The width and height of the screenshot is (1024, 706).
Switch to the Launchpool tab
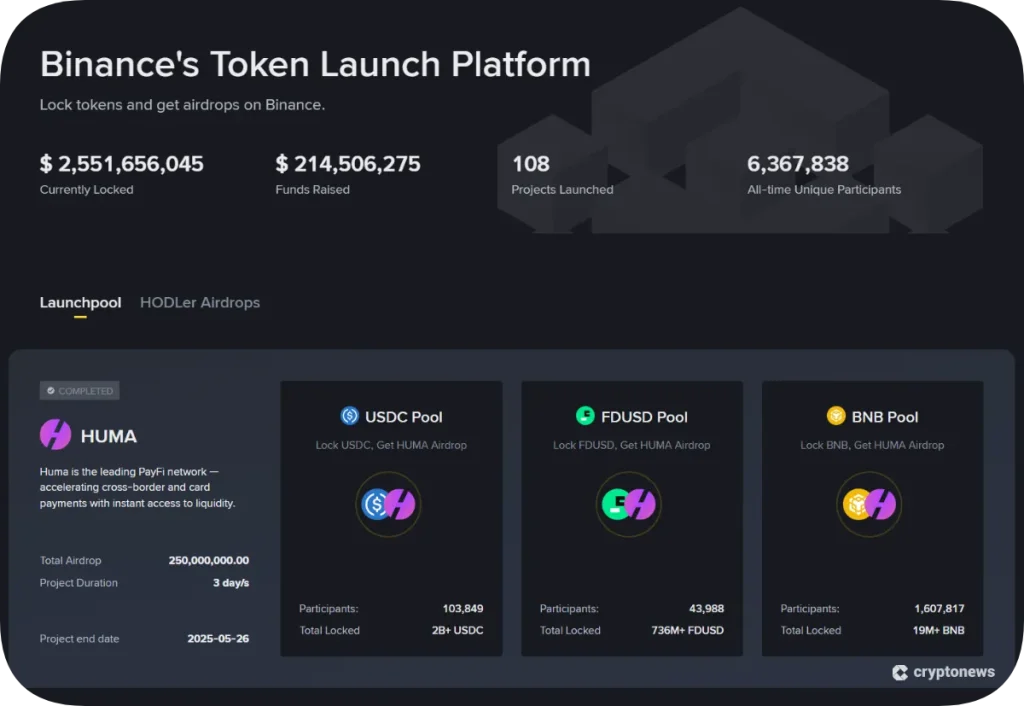80,302
